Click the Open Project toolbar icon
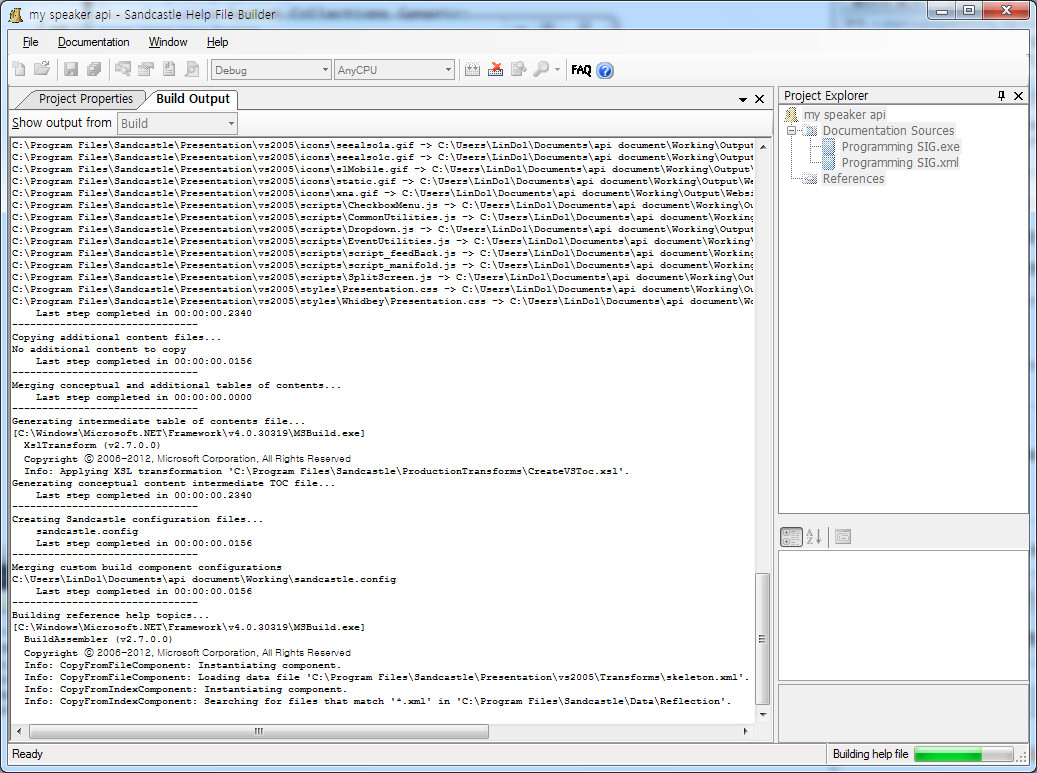Viewport: 1037px width, 773px height. pos(40,69)
